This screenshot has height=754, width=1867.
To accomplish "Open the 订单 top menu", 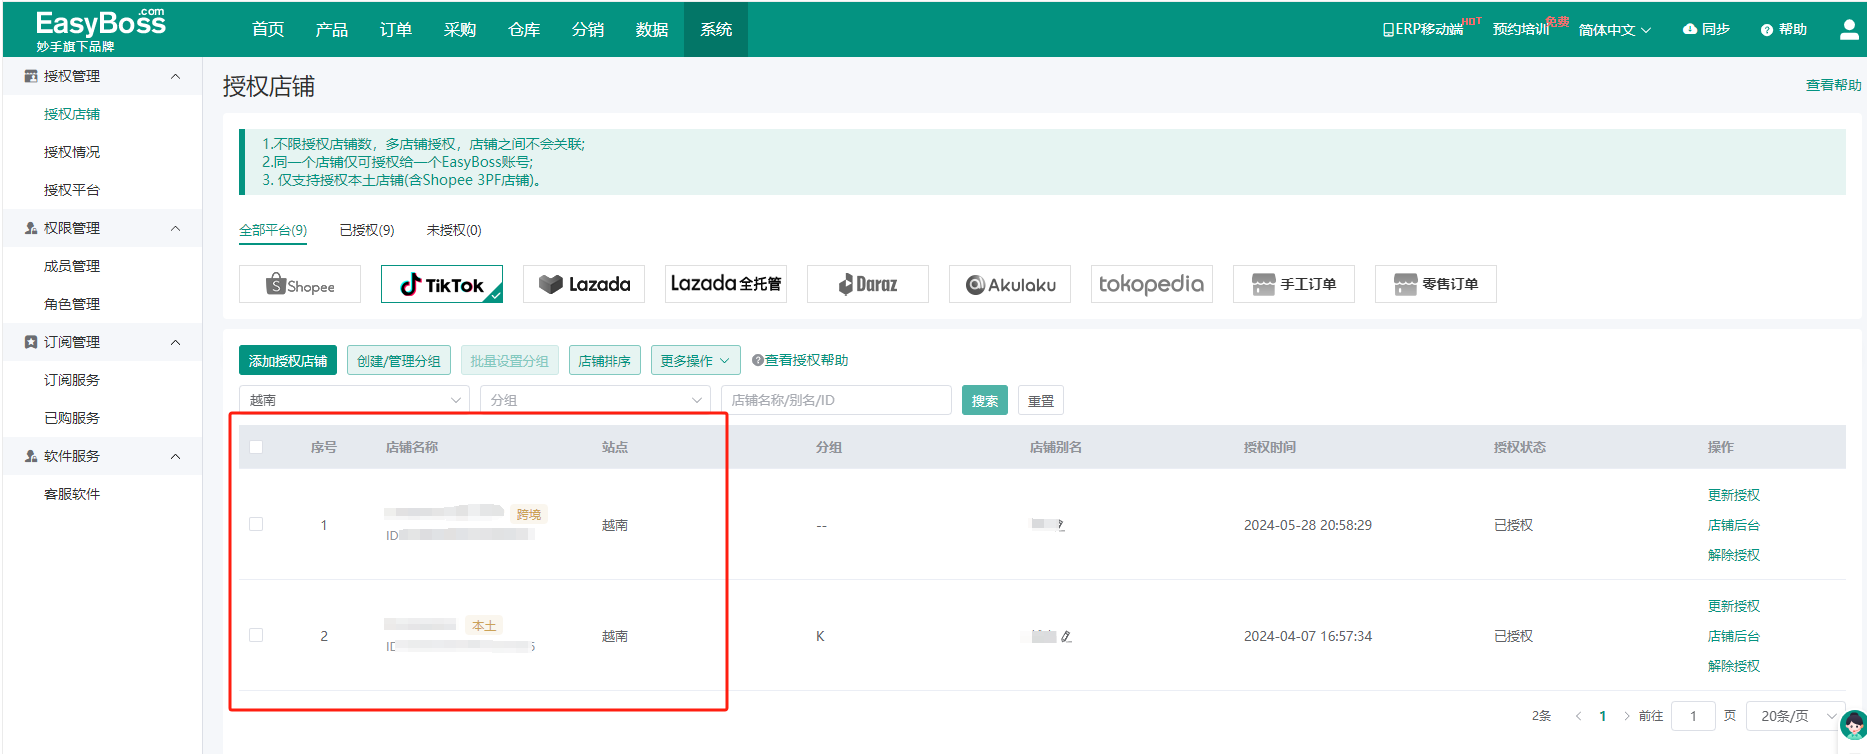I will point(396,30).
